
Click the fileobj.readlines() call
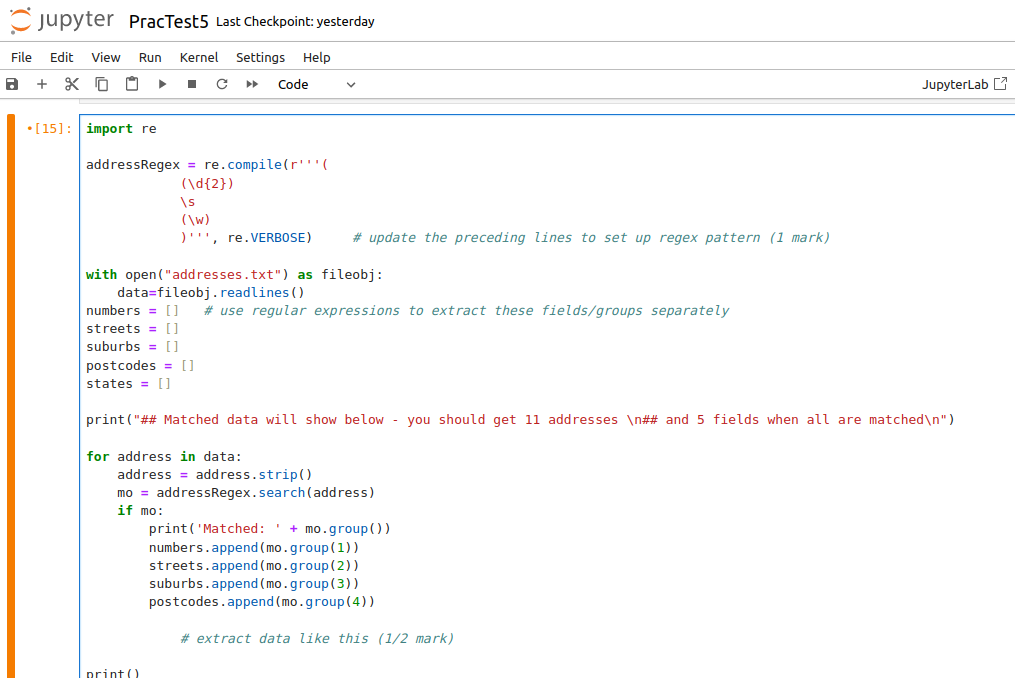pyautogui.click(x=230, y=293)
